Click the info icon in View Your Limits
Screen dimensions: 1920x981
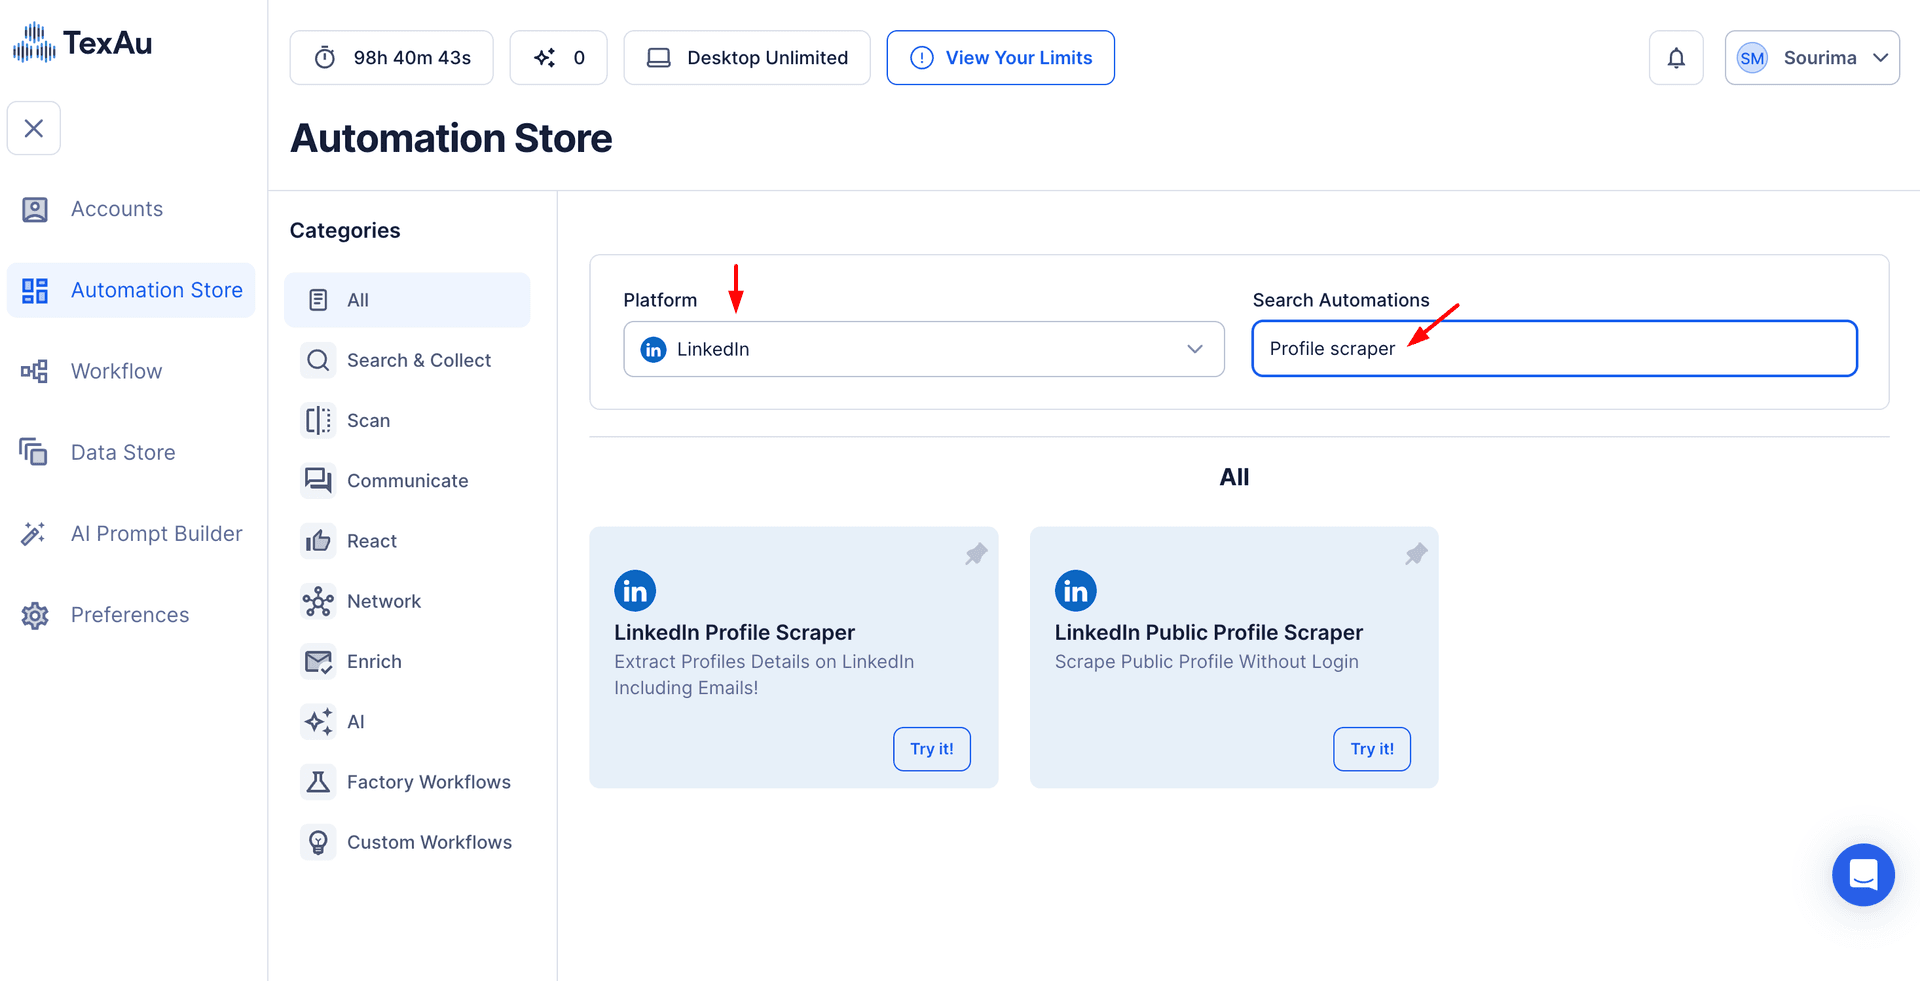(x=922, y=58)
